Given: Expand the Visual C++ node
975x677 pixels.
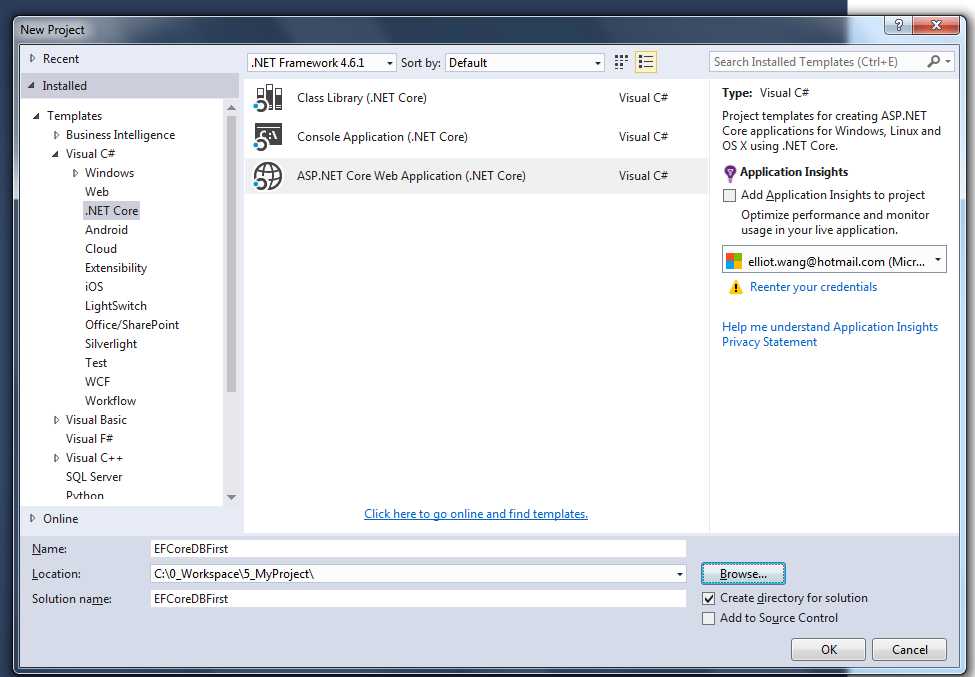Looking at the screenshot, I should pos(57,458).
